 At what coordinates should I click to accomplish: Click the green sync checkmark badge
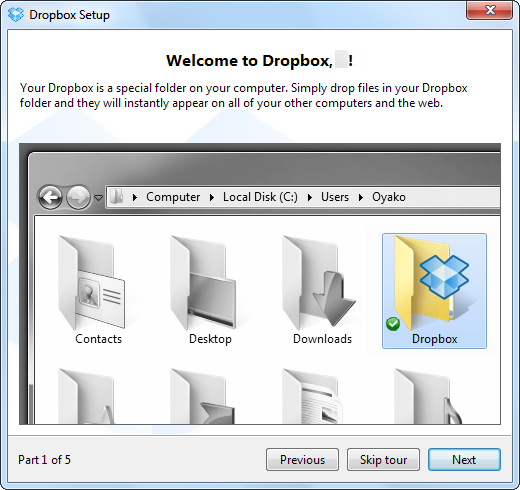click(x=393, y=324)
